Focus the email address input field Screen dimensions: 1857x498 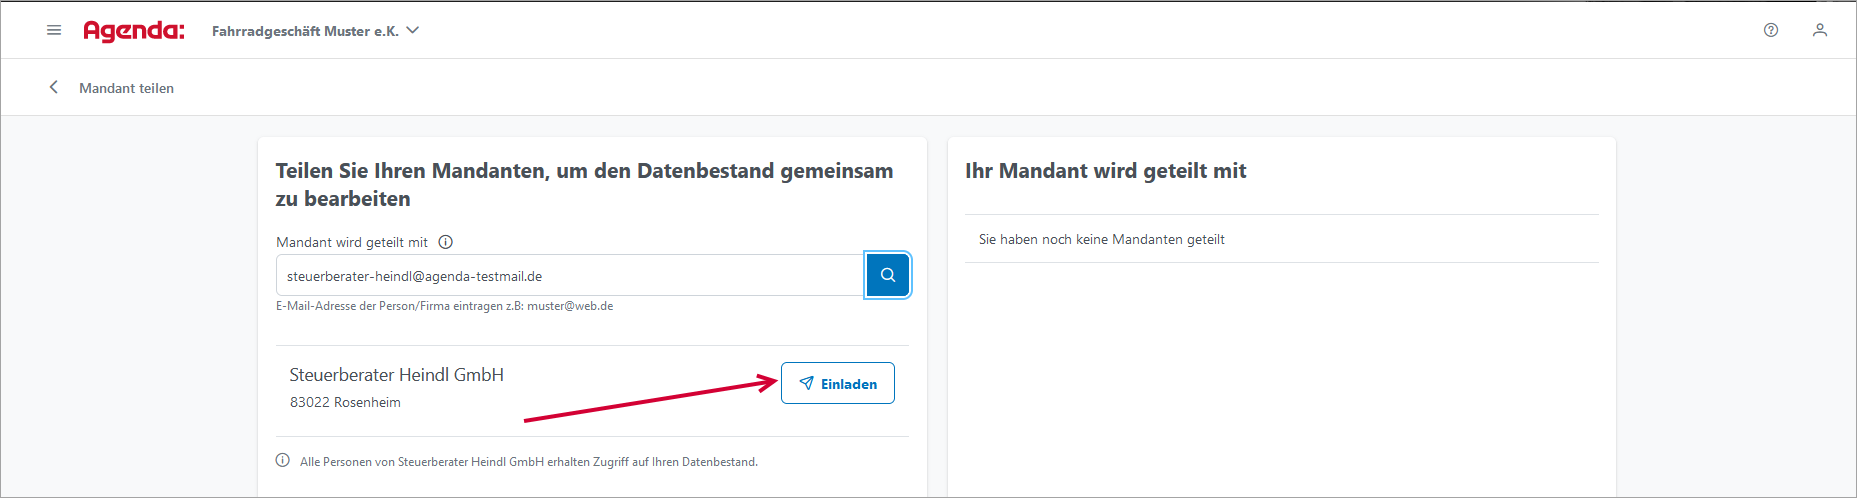570,275
